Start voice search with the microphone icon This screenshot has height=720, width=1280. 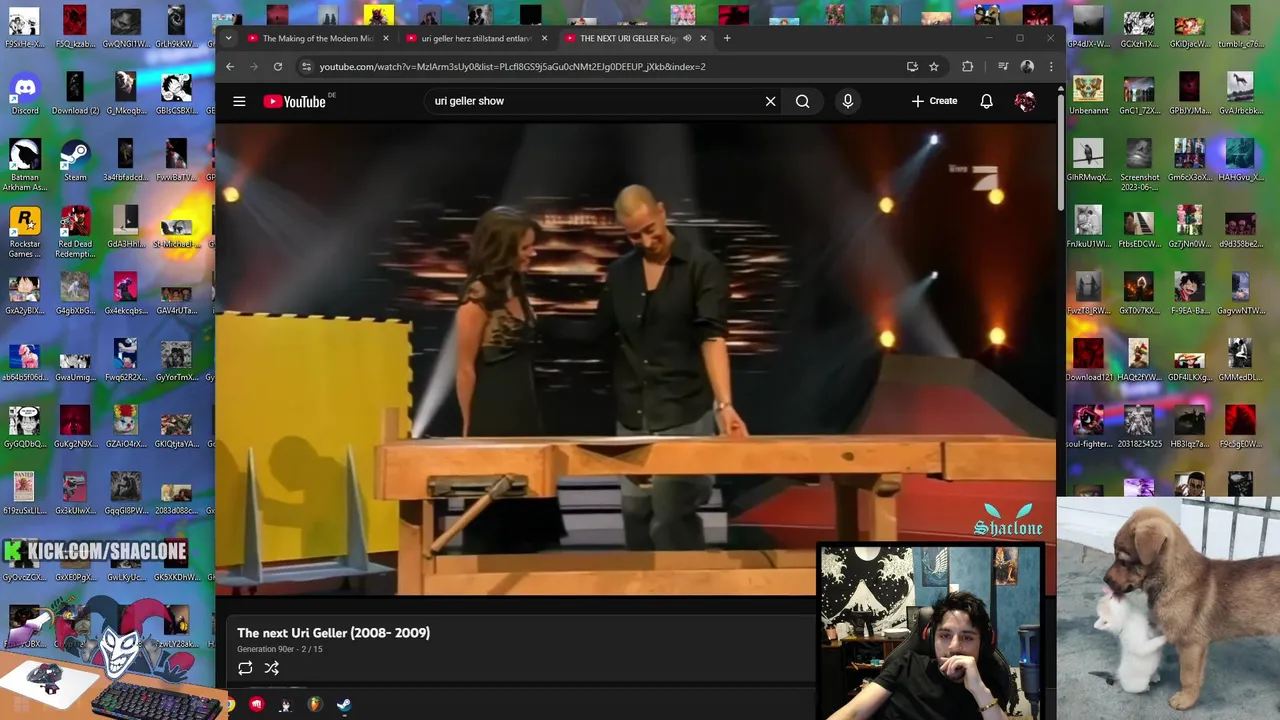(847, 101)
